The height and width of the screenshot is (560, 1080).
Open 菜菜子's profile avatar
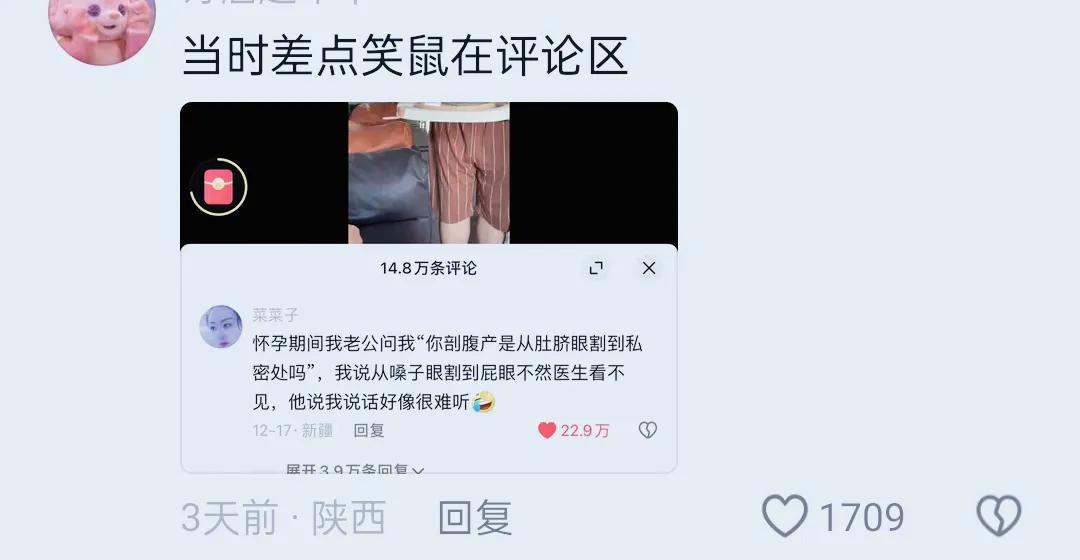[220, 326]
